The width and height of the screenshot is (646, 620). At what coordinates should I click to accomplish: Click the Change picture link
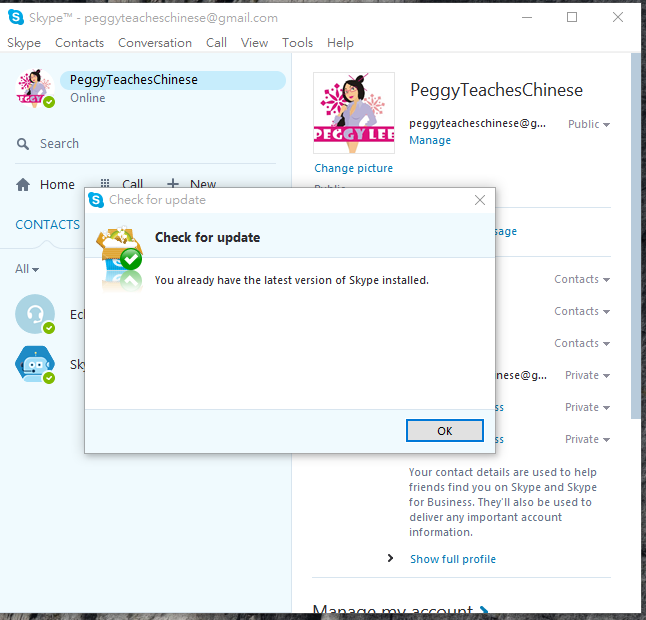(353, 168)
